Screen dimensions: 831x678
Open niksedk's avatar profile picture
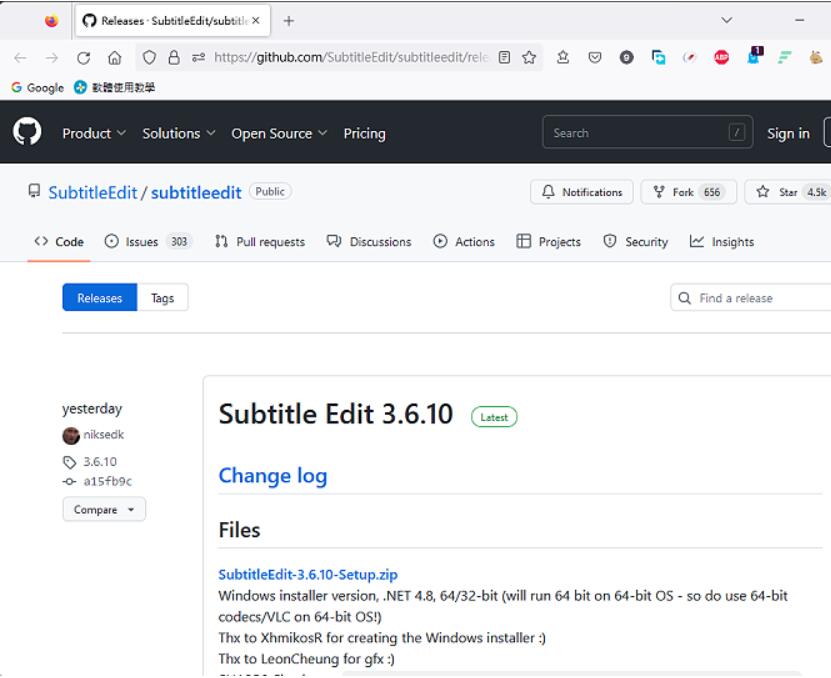71,435
